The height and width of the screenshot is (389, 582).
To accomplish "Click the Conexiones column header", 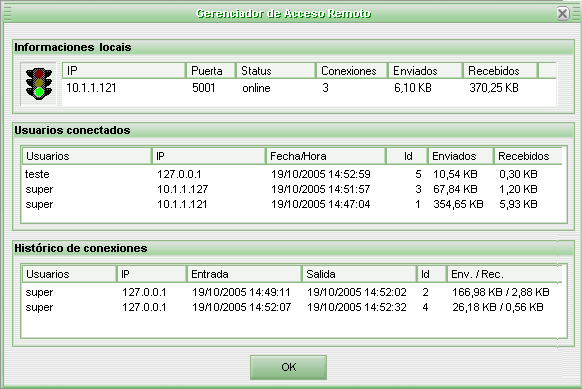I will tap(352, 71).
